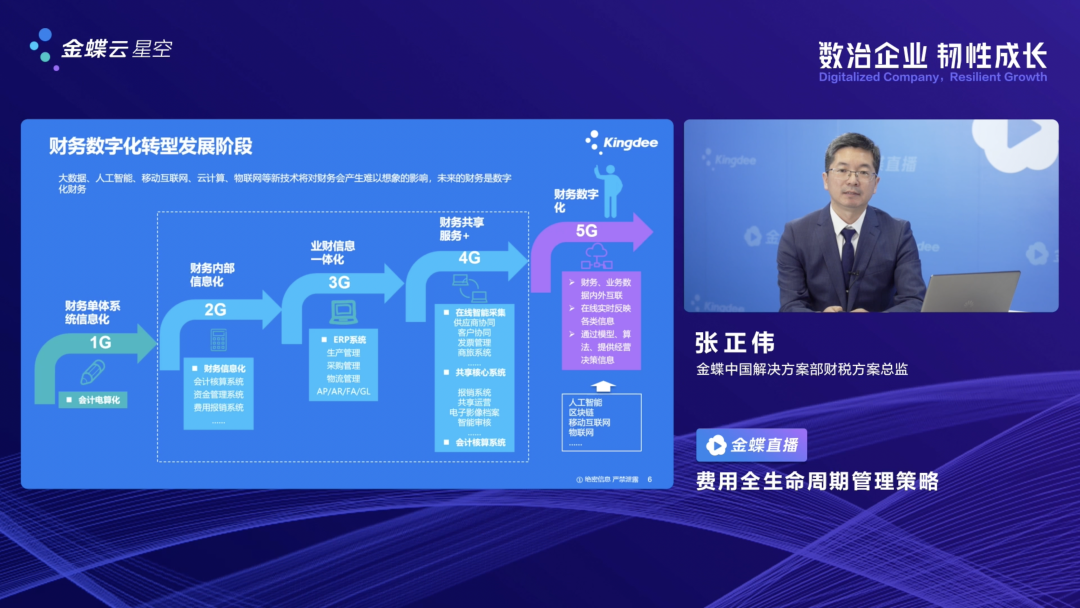Click the calculator icon under 2G arrow
Screen dimensions: 1080x608
218,340
